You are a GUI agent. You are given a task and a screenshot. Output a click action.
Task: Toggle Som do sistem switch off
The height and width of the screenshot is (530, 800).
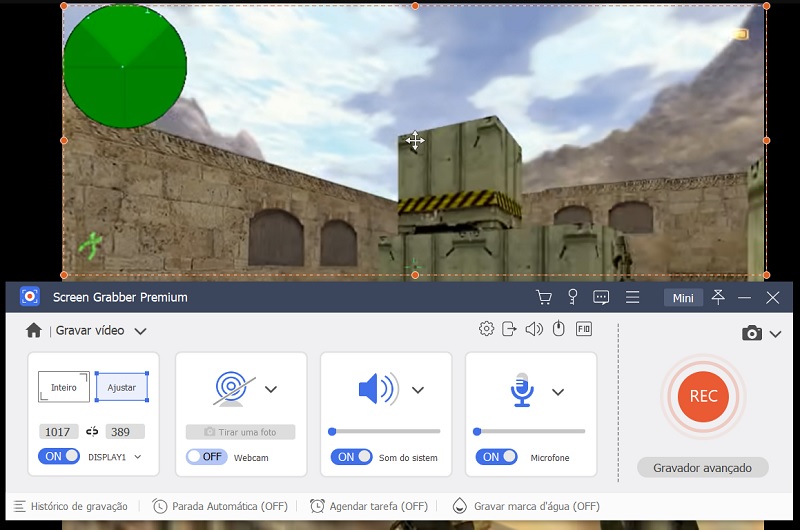coord(352,457)
